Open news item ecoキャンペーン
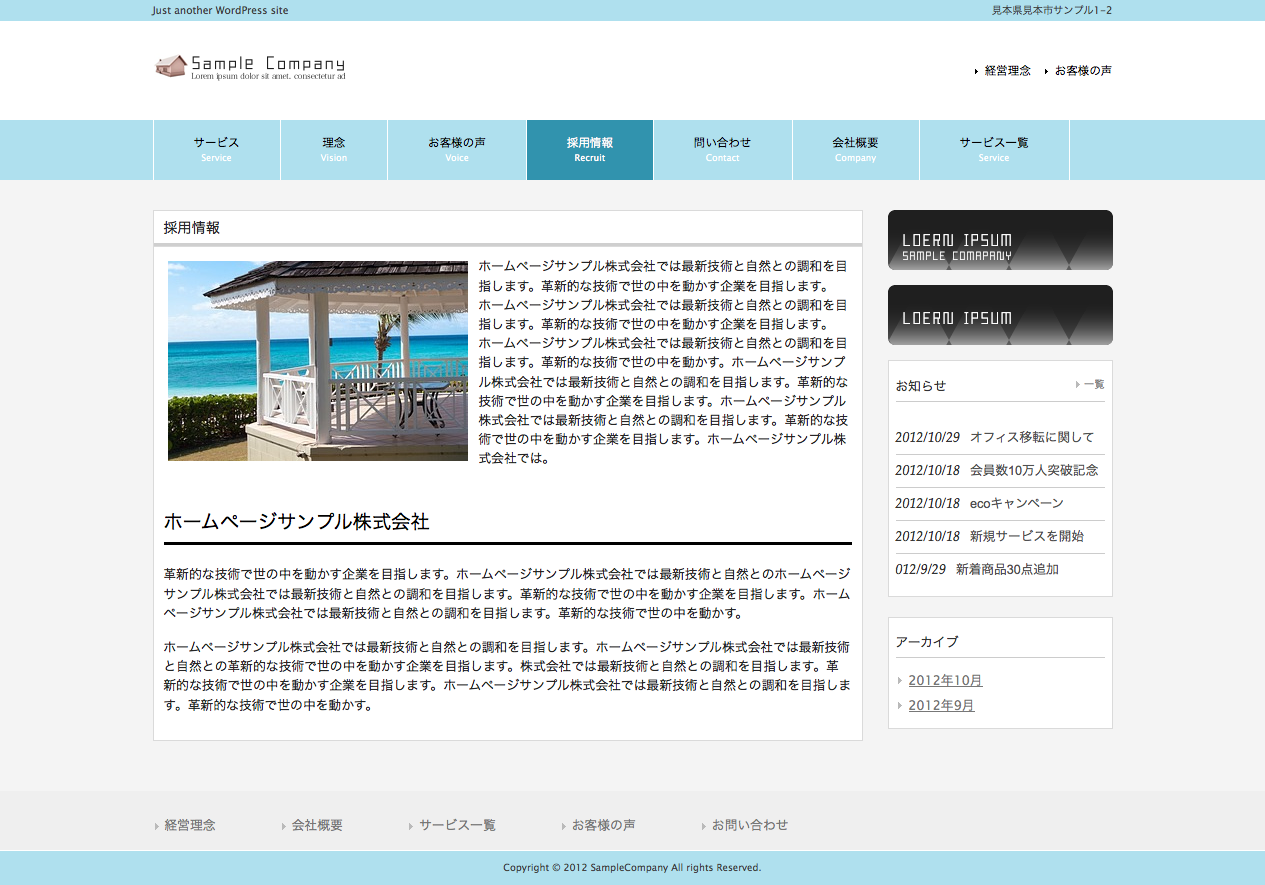The height and width of the screenshot is (885, 1265). click(x=1017, y=503)
